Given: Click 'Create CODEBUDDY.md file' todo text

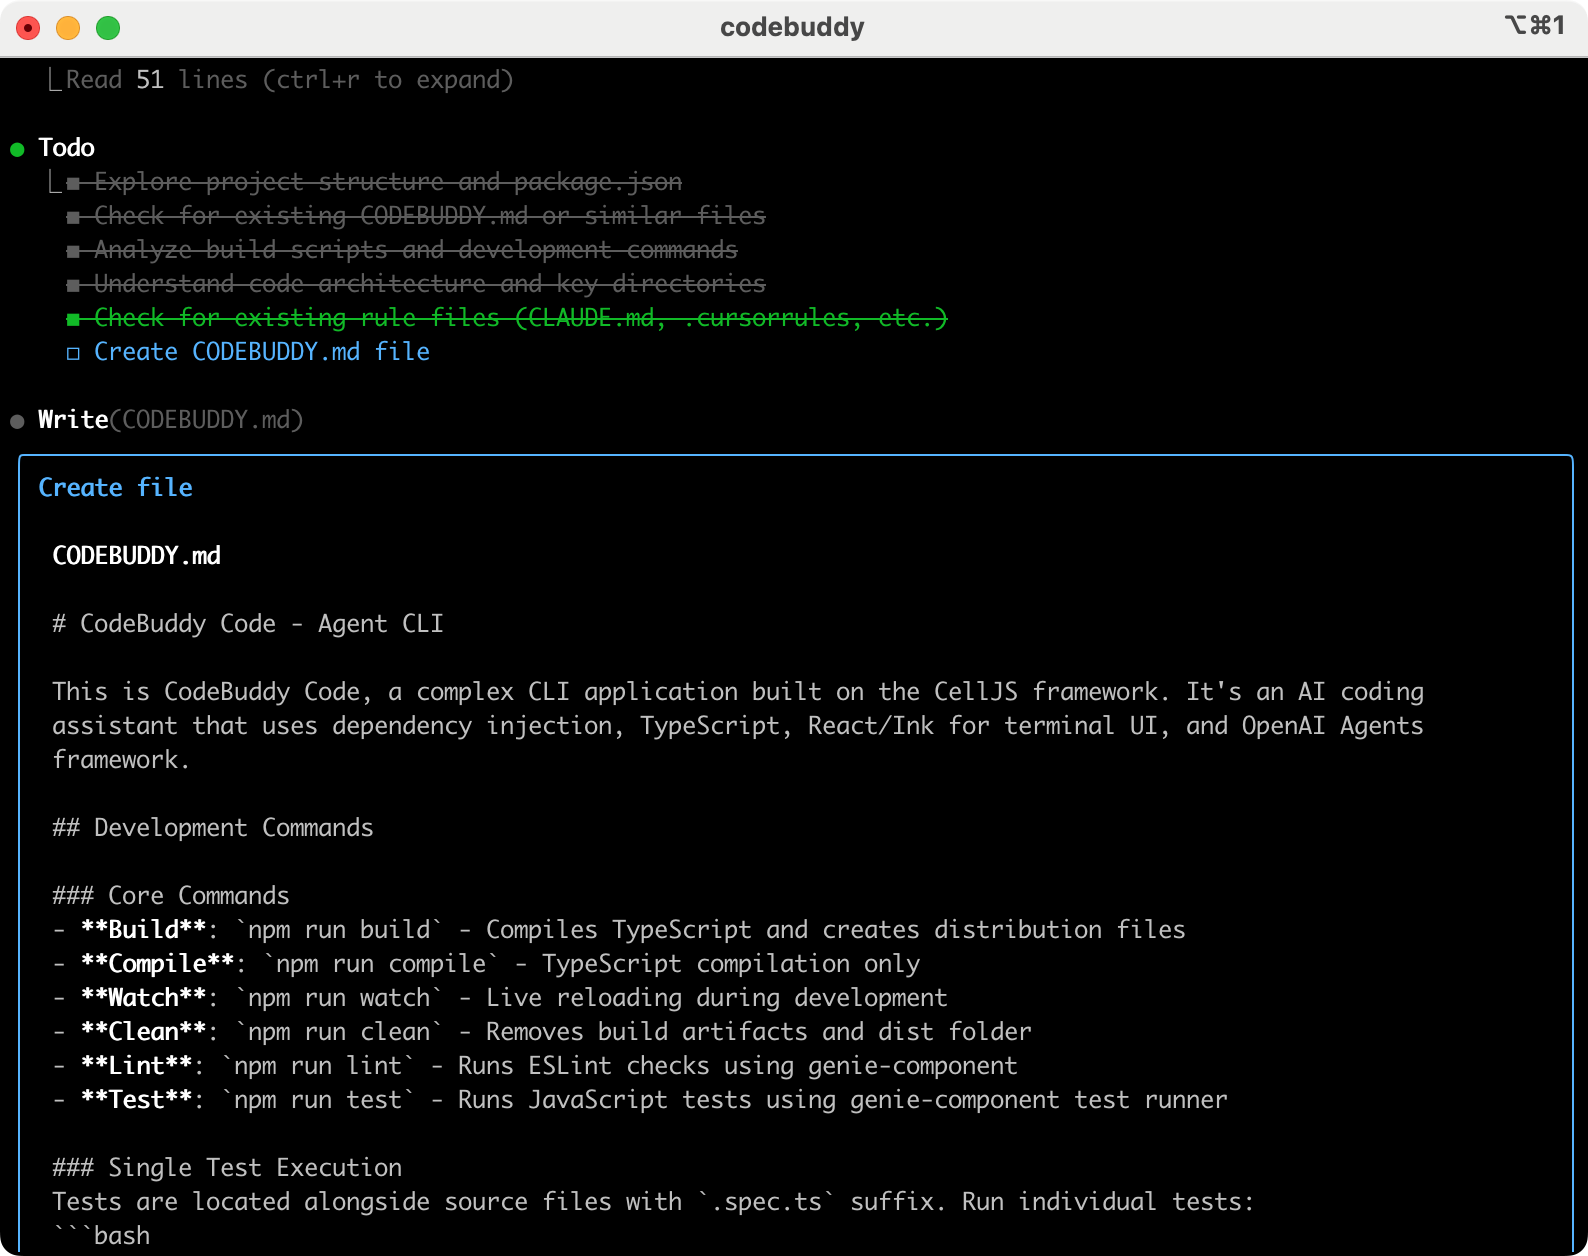Looking at the screenshot, I should (262, 352).
